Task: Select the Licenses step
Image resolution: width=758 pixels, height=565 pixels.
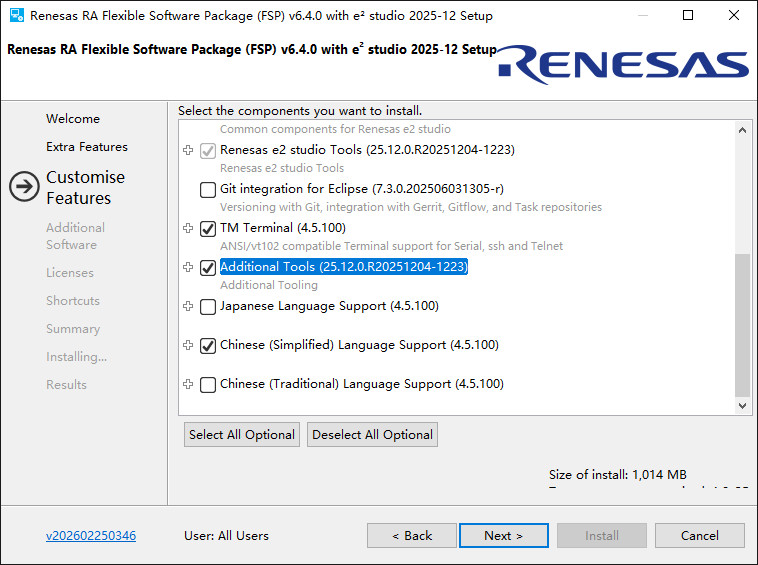Action: [70, 273]
